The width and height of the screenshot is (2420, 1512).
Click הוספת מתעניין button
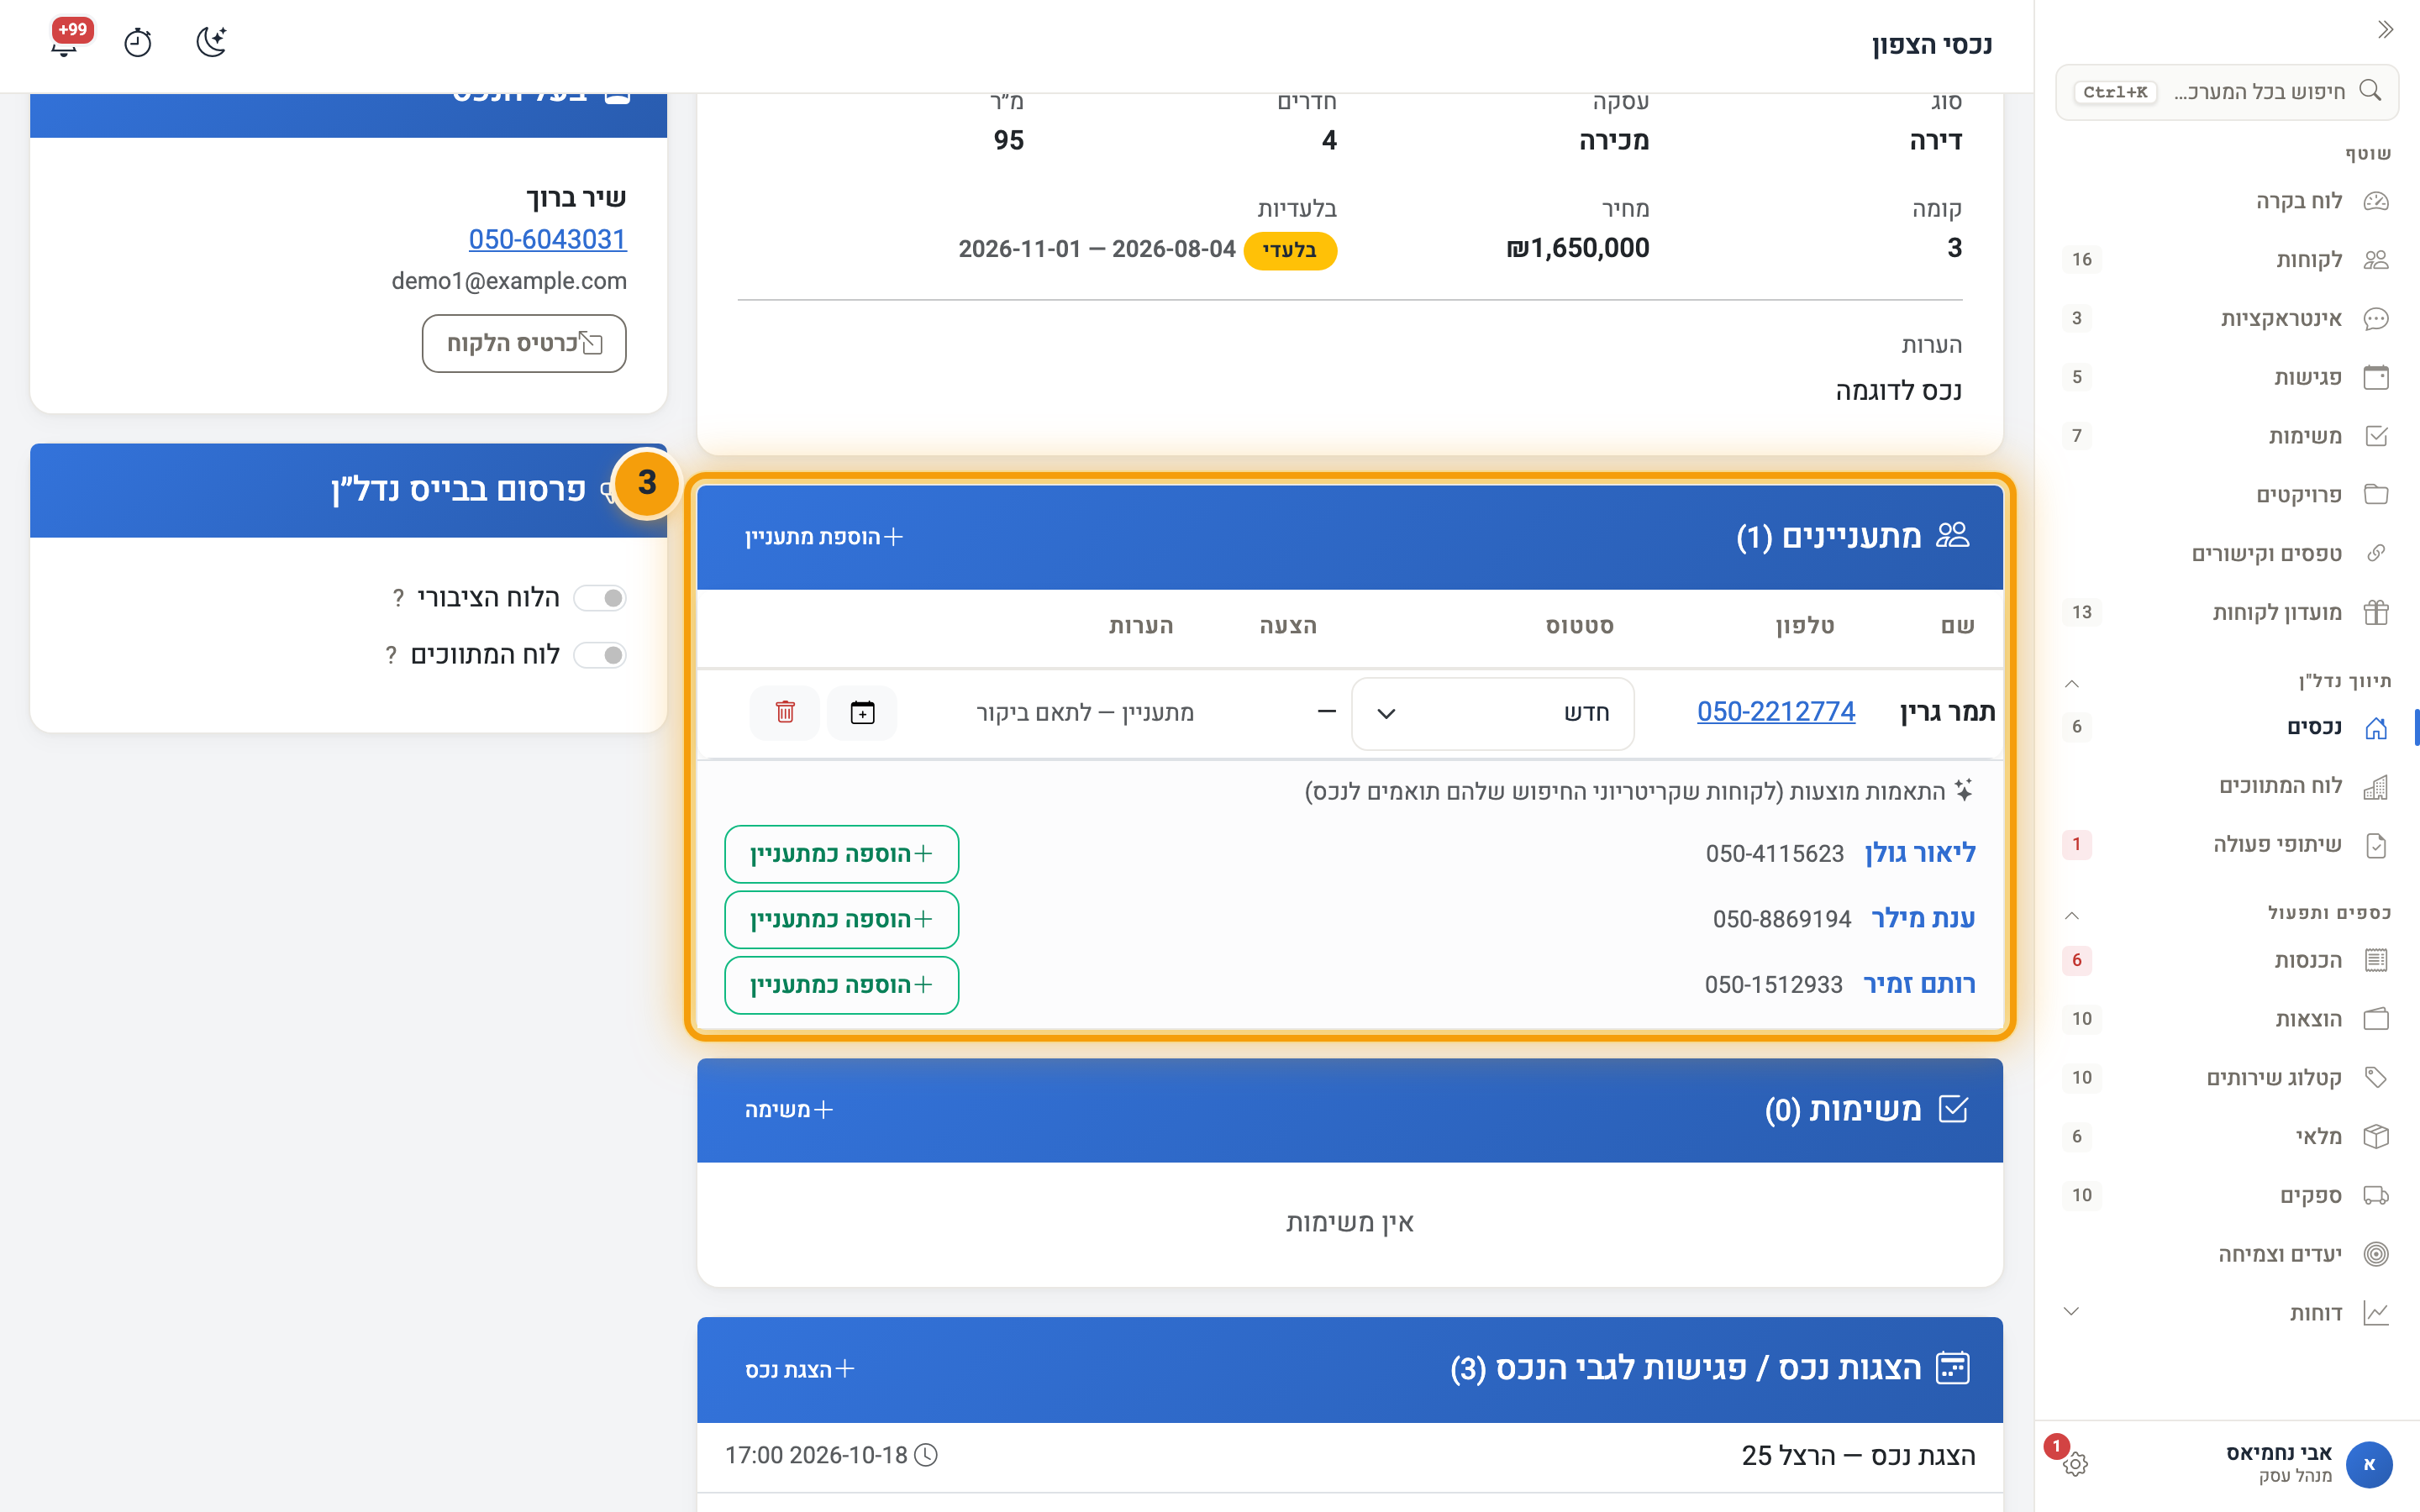point(823,537)
